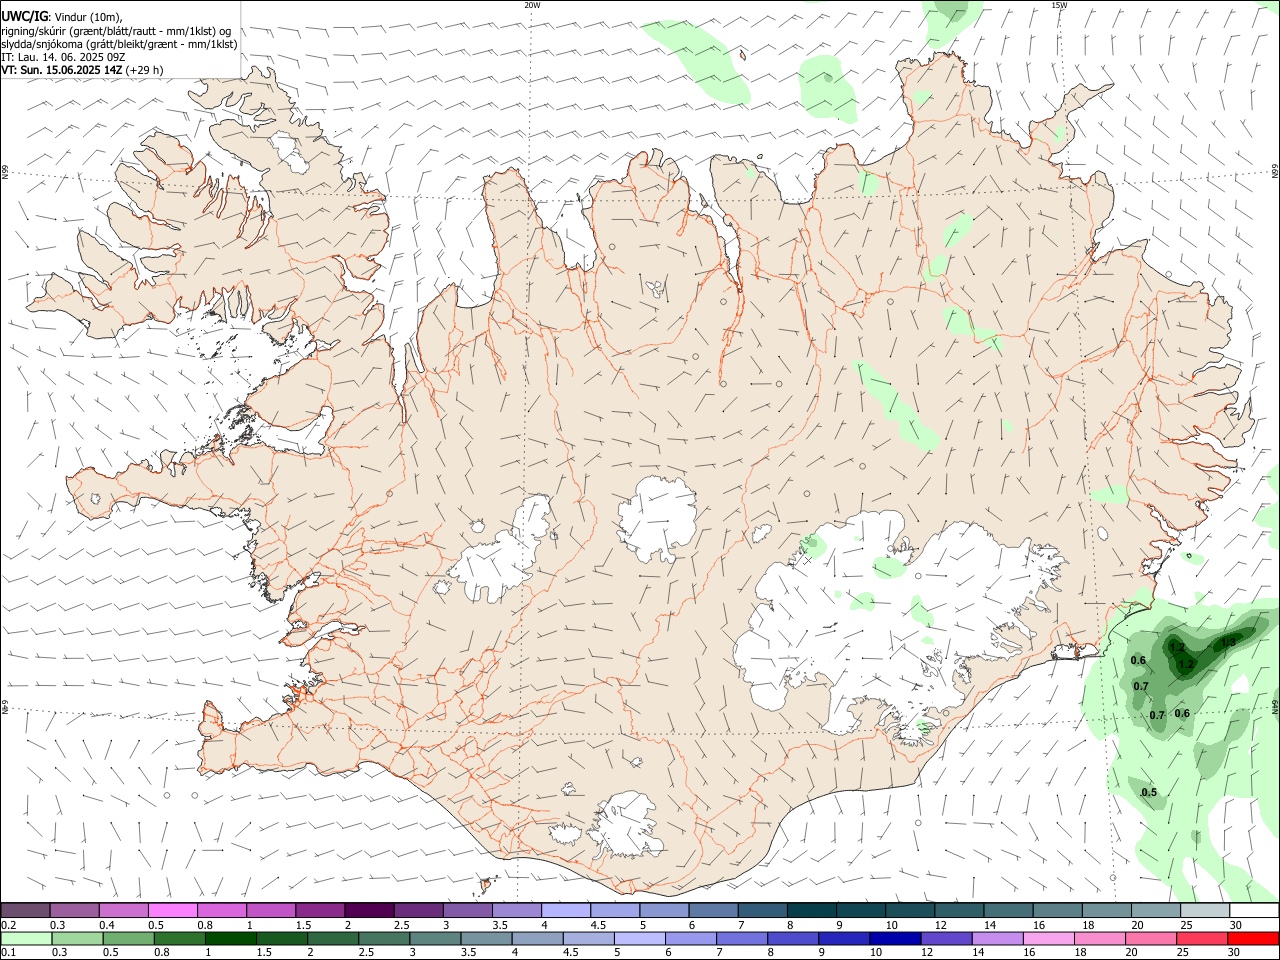Select the white 30 mm snow legend swatch
Image resolution: width=1280 pixels, height=960 pixels.
coord(1253,910)
